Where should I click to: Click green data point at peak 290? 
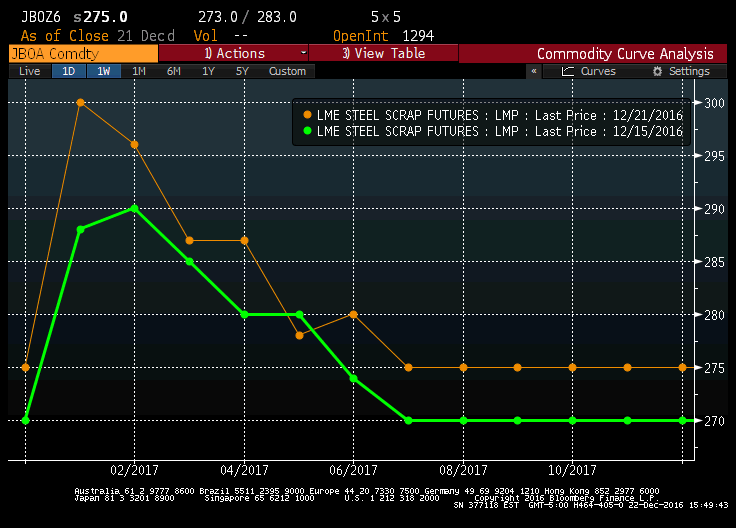[134, 208]
